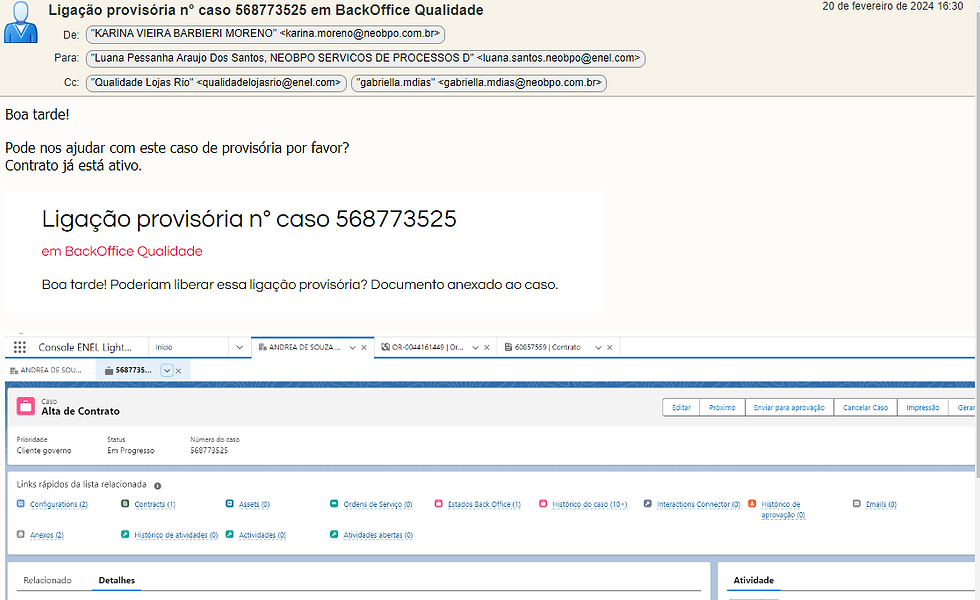Click Cc recipient Qualidade Lojas Rio
The height and width of the screenshot is (600, 980).
(x=216, y=82)
